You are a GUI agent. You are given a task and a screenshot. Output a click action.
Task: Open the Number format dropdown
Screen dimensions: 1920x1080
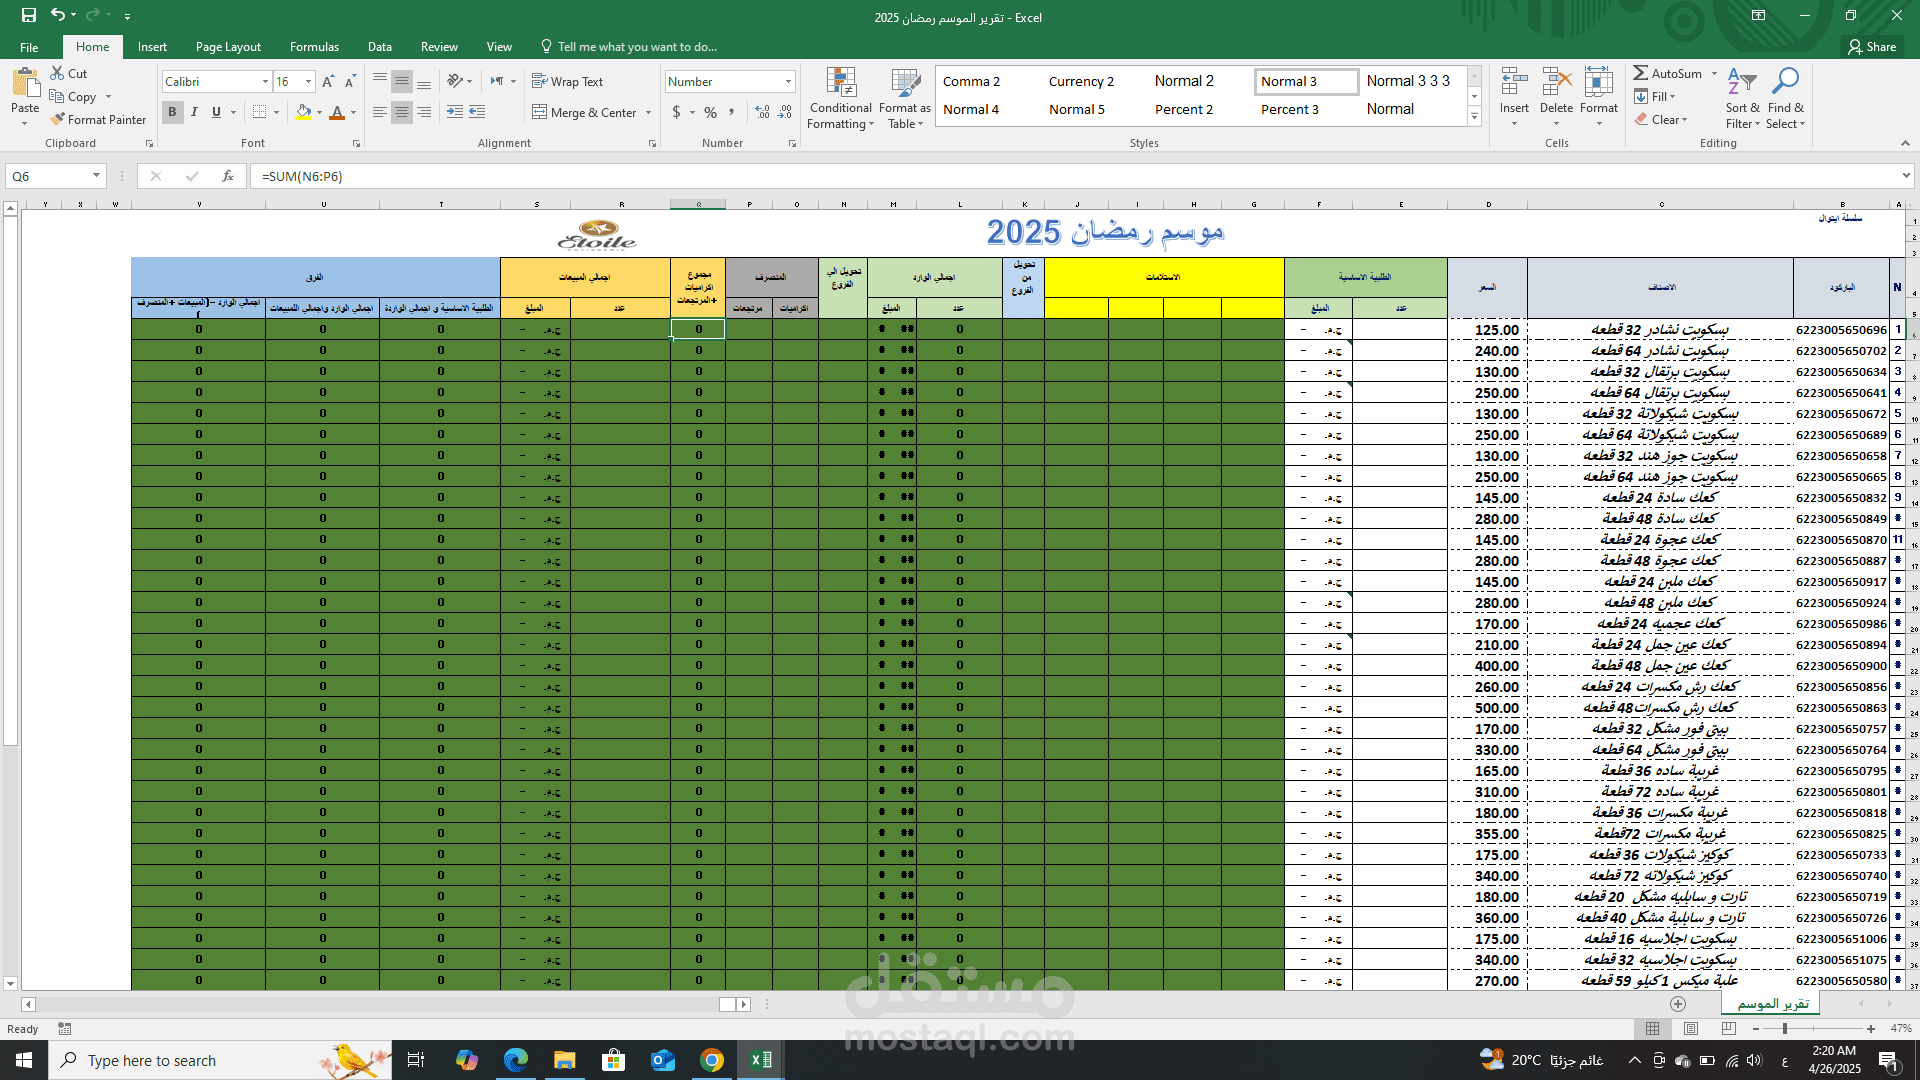click(x=788, y=82)
